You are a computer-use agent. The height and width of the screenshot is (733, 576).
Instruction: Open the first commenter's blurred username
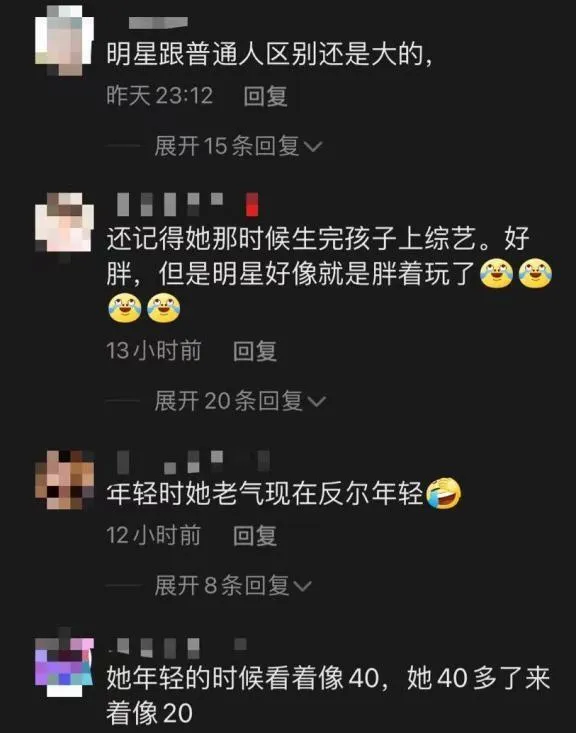pos(158,22)
